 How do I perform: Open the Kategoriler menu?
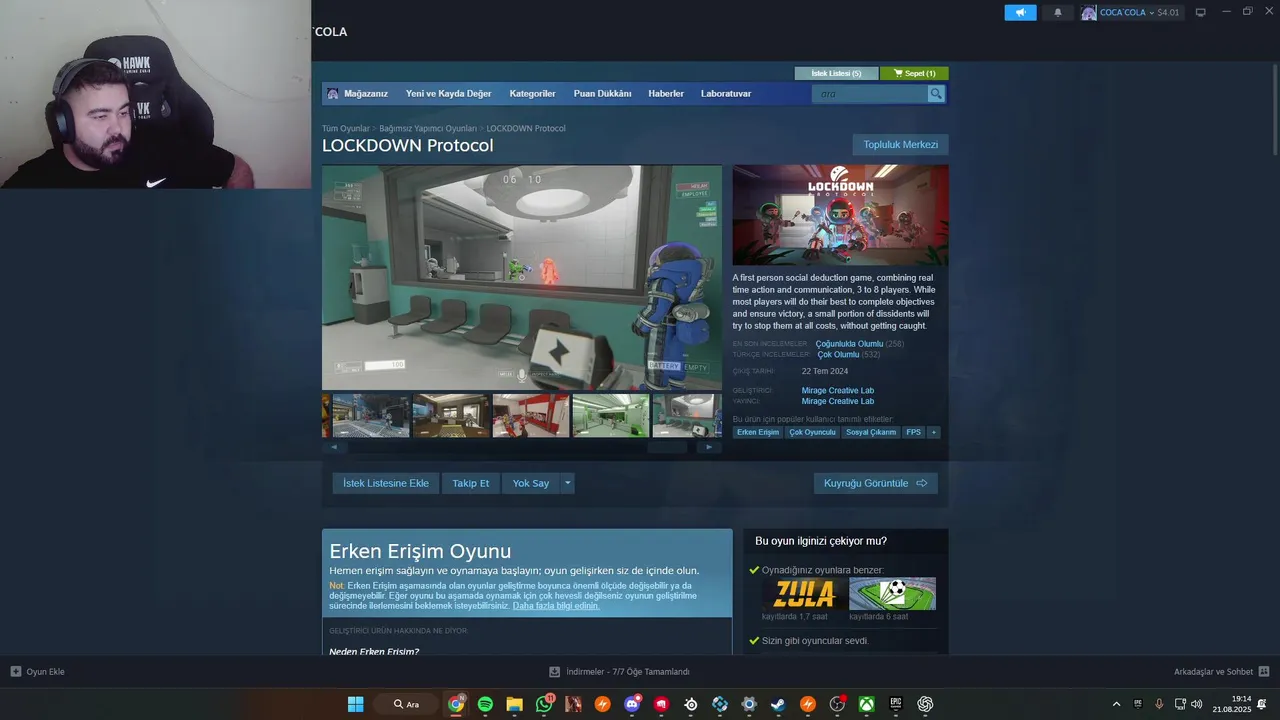(532, 94)
